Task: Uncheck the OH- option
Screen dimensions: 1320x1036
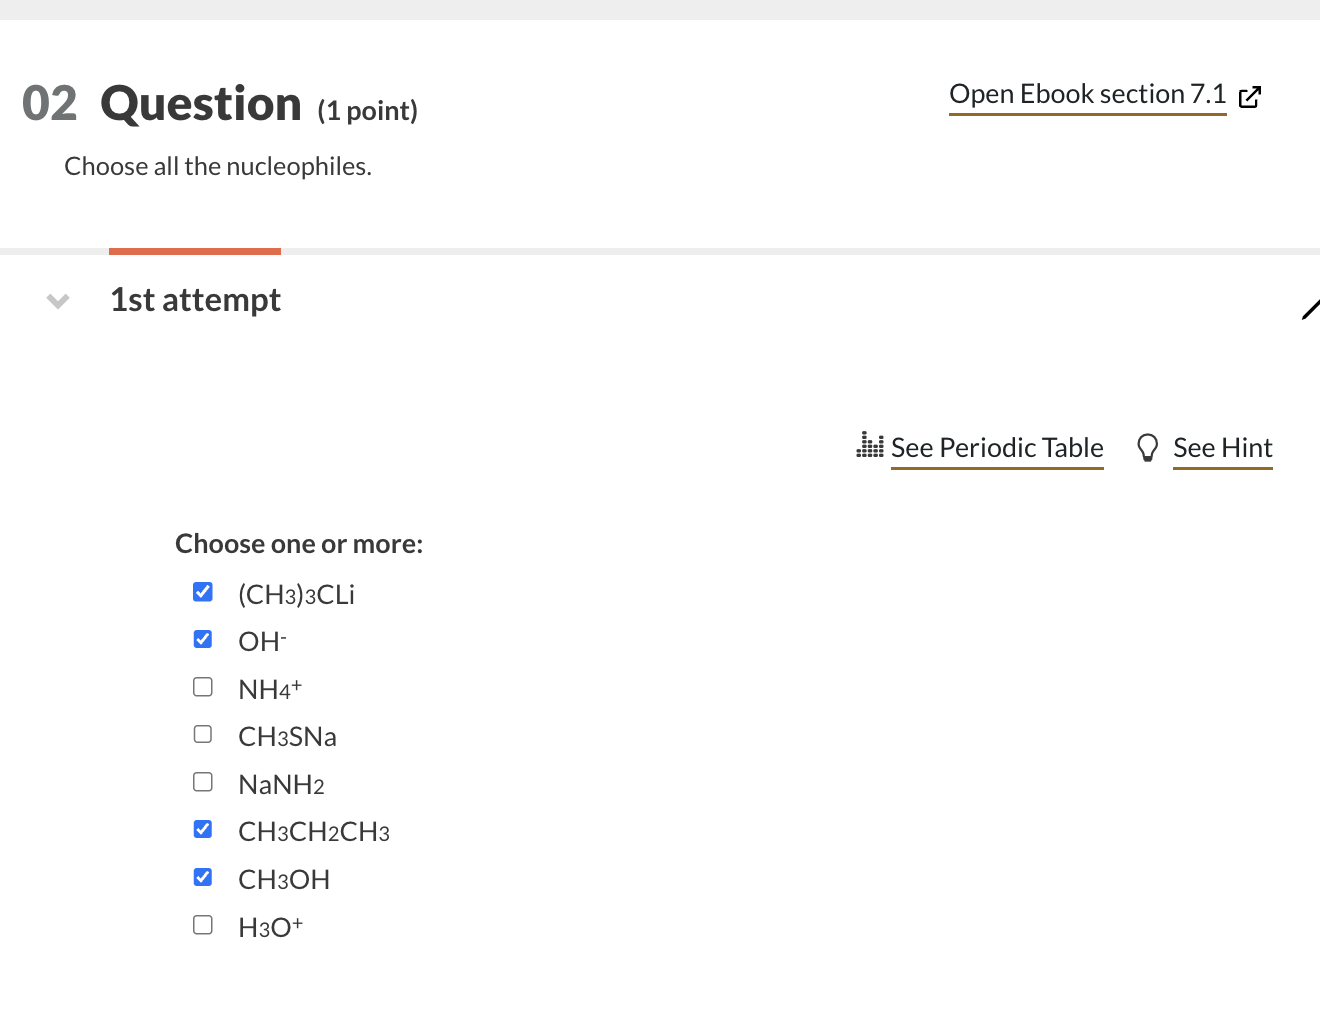Action: 203,638
